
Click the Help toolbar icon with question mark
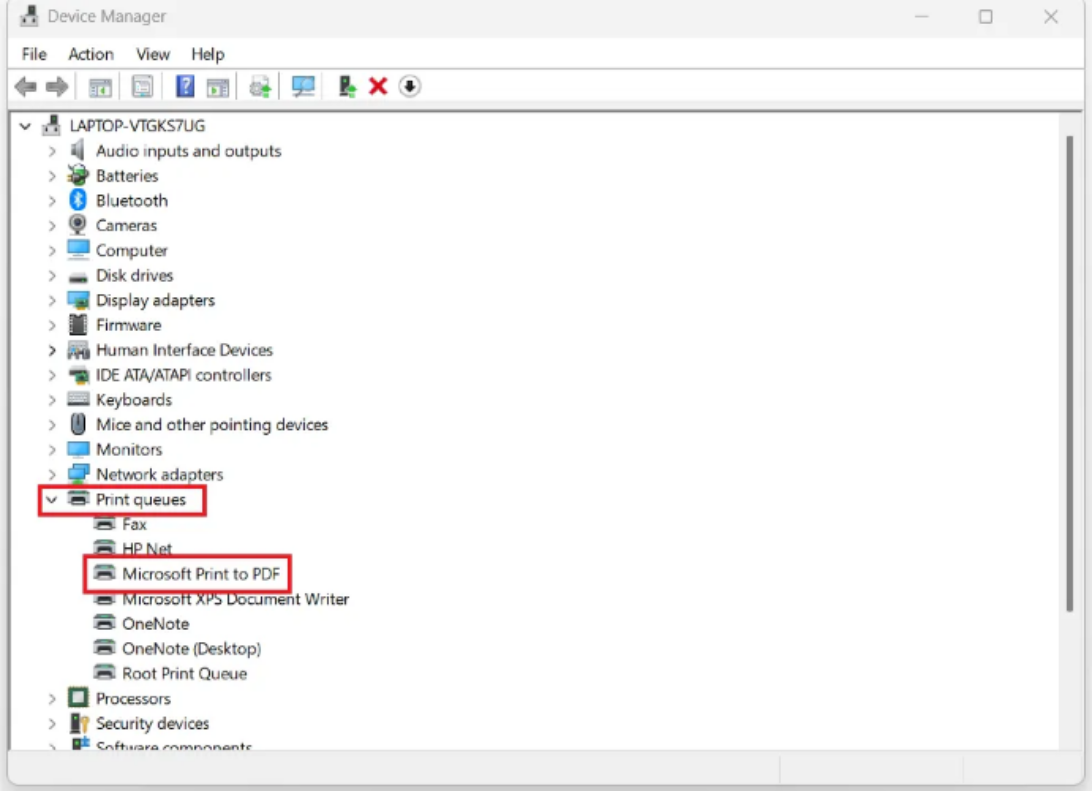point(185,87)
